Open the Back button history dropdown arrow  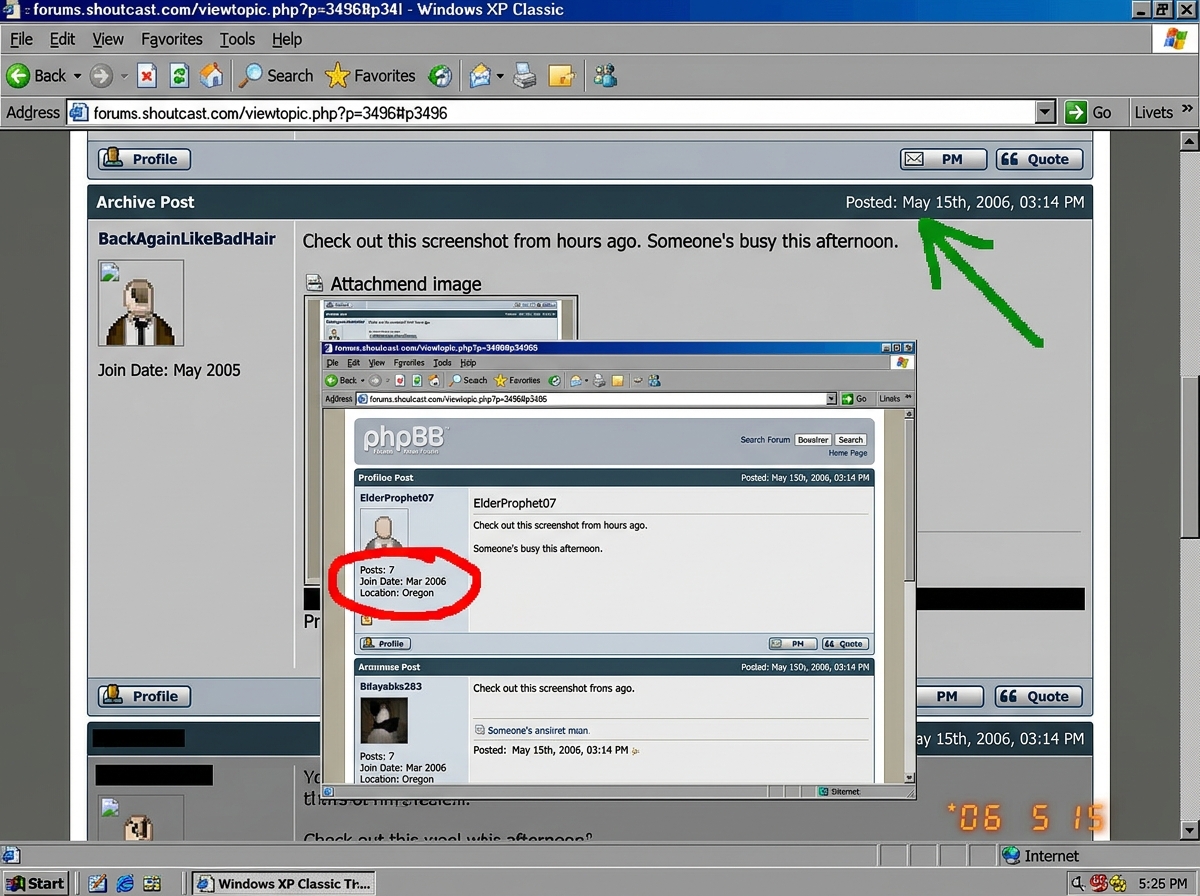(78, 76)
